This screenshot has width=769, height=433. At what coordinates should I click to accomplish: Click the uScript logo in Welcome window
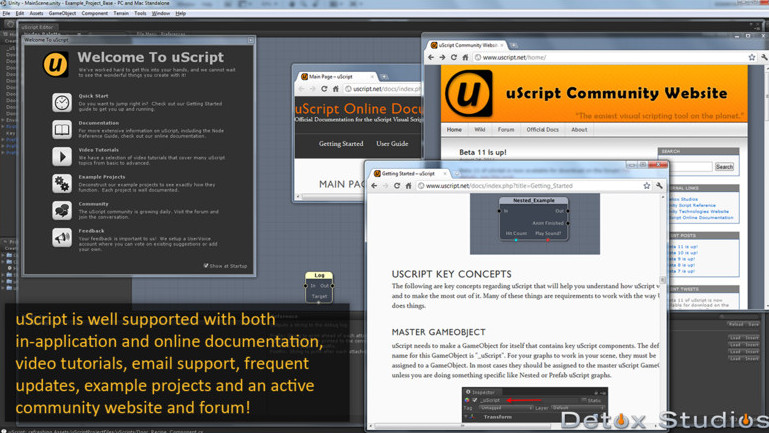click(55, 64)
